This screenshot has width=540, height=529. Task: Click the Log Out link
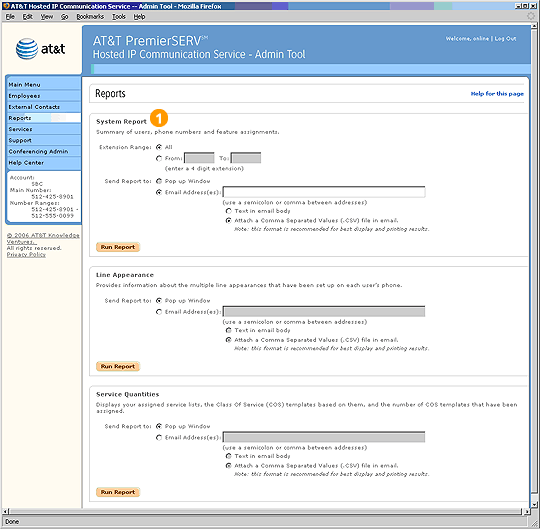pos(505,39)
